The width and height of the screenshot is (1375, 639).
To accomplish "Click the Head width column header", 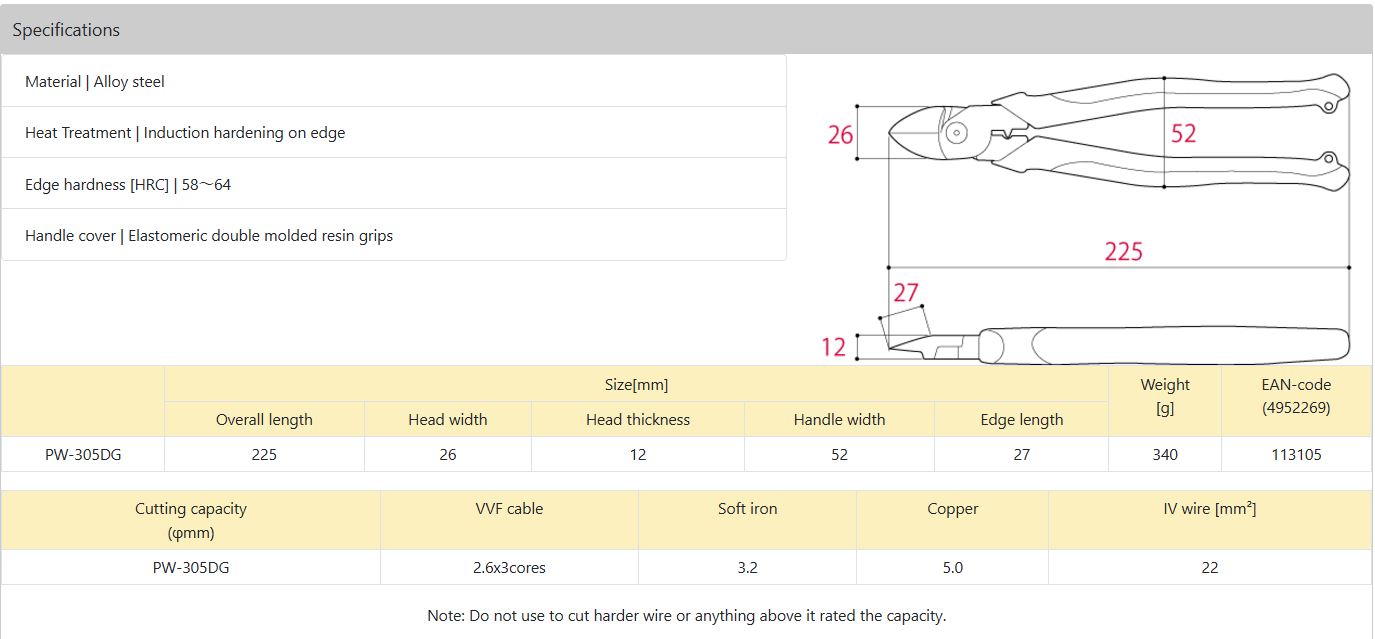I will pos(447,420).
